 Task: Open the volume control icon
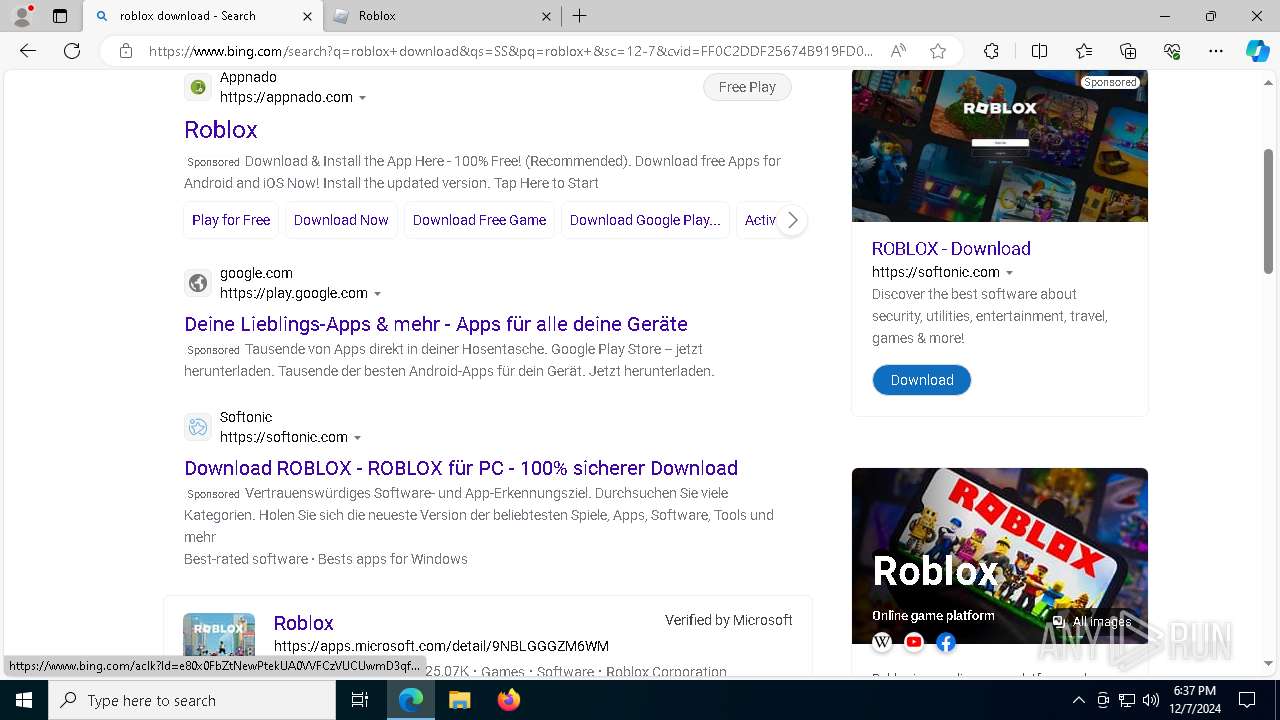1151,700
